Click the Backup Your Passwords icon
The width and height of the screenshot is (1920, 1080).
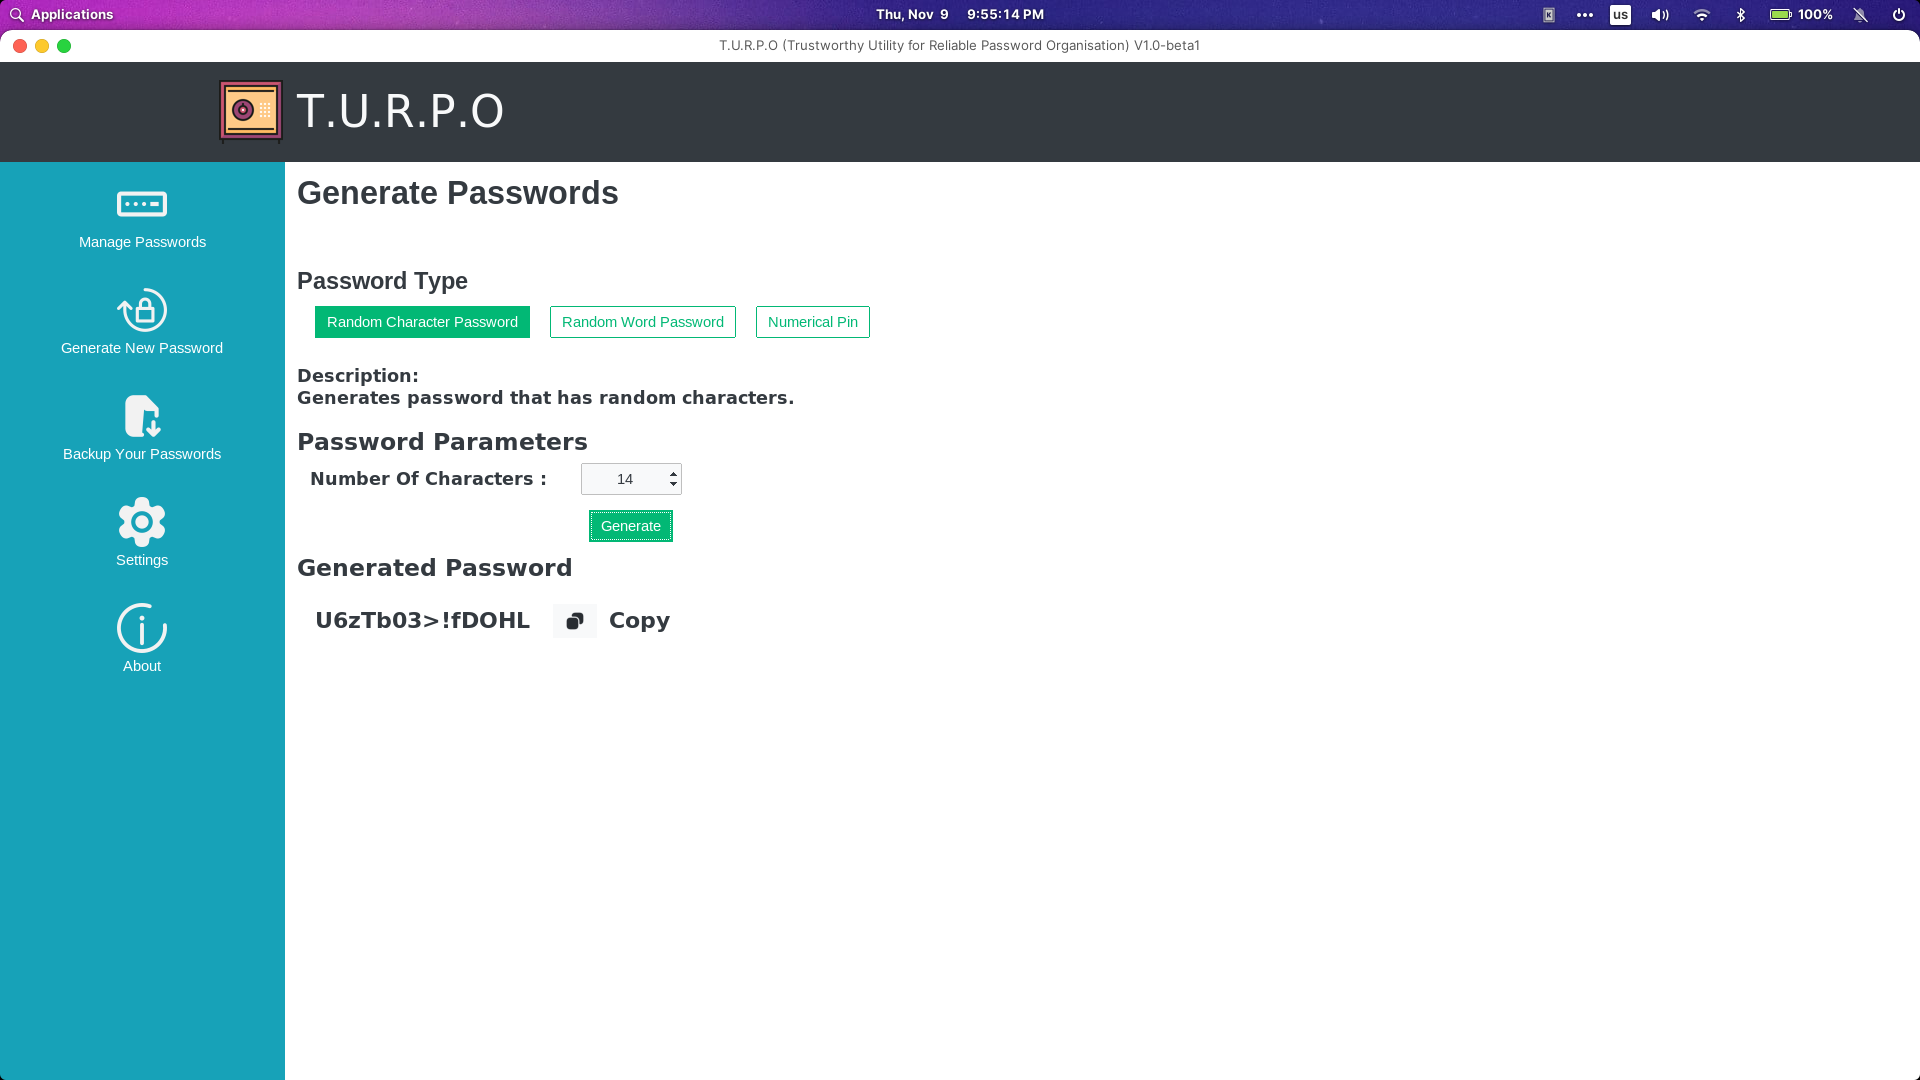141,415
